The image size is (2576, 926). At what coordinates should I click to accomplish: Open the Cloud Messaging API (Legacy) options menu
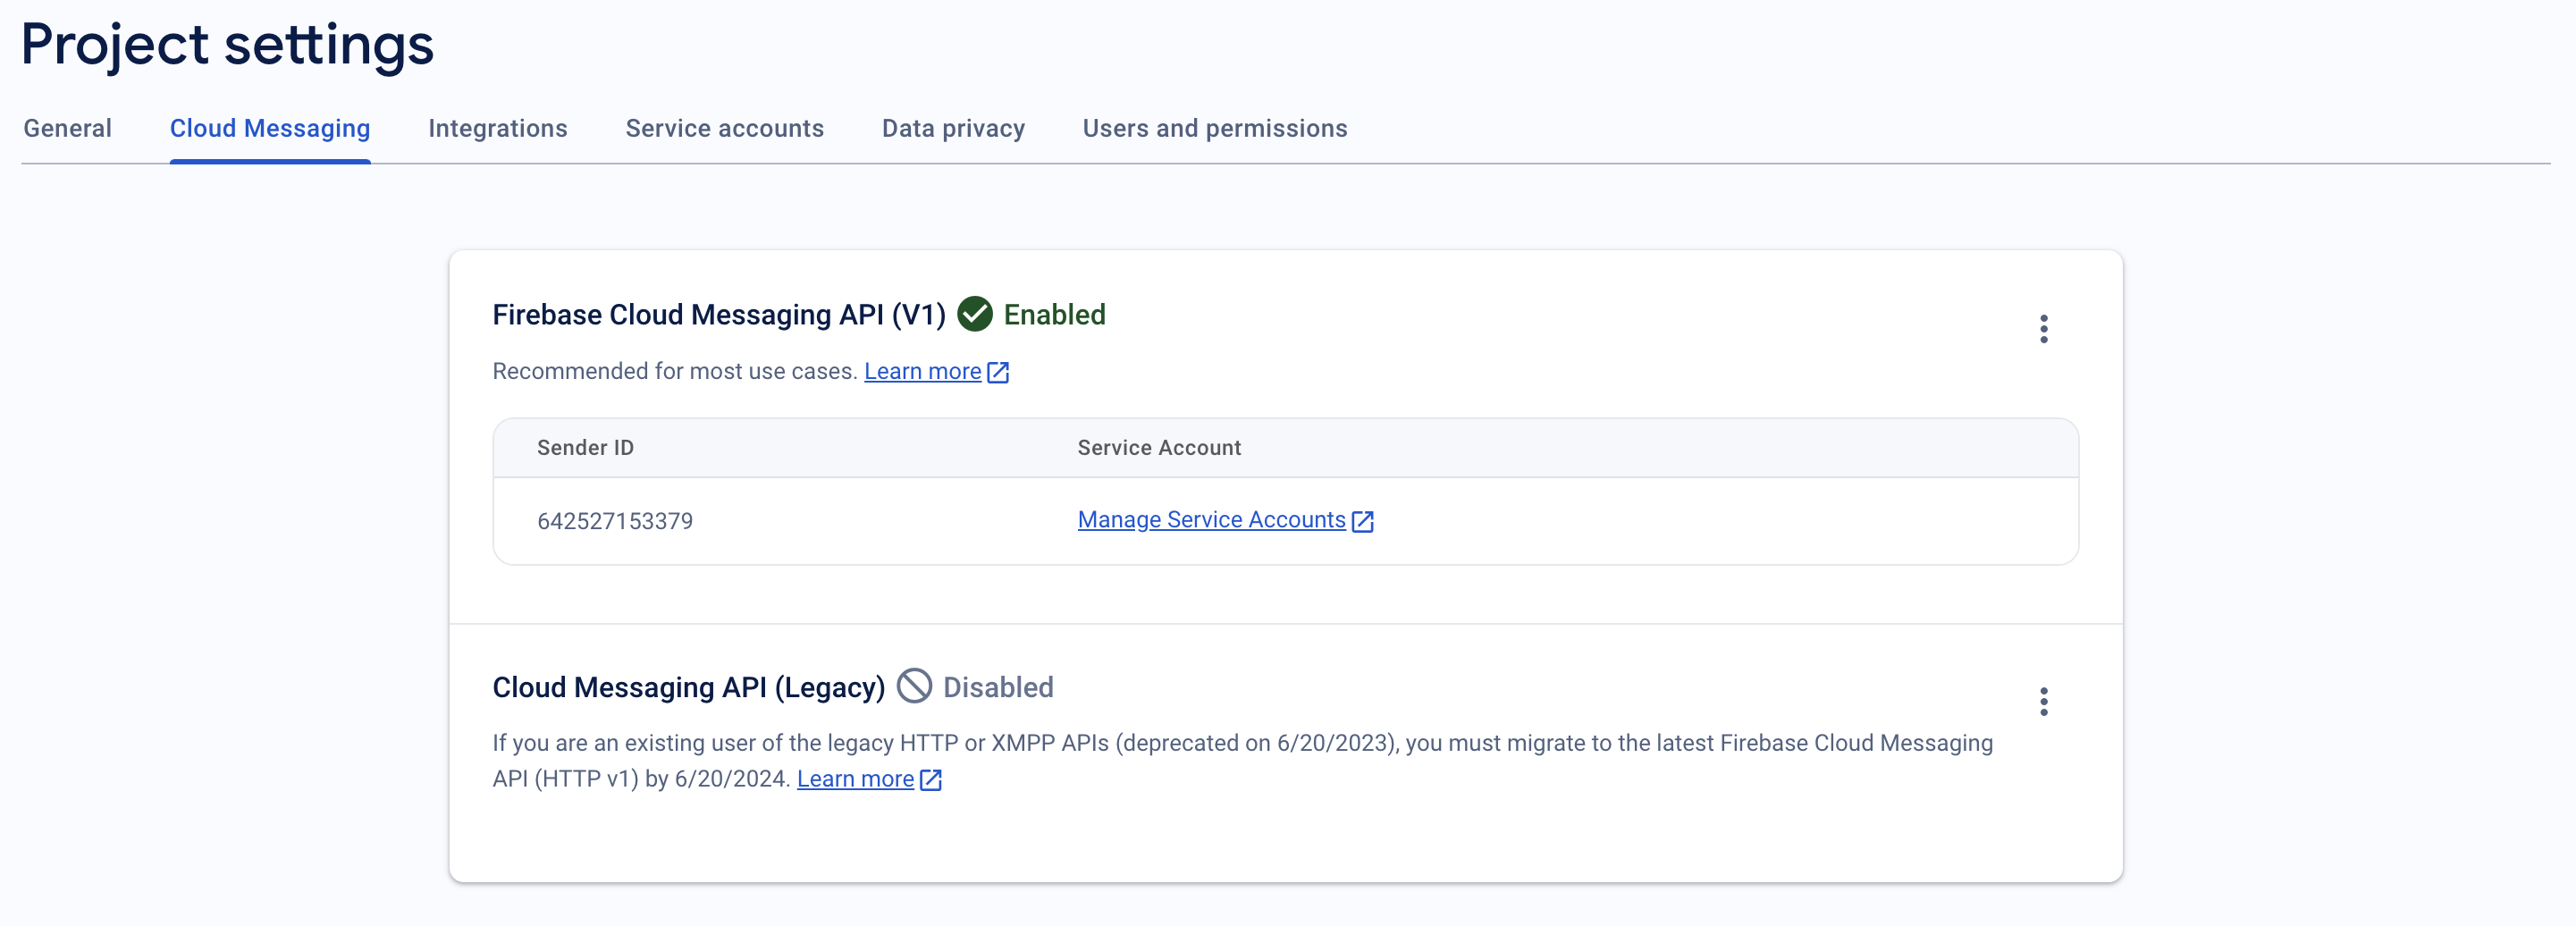point(2043,702)
